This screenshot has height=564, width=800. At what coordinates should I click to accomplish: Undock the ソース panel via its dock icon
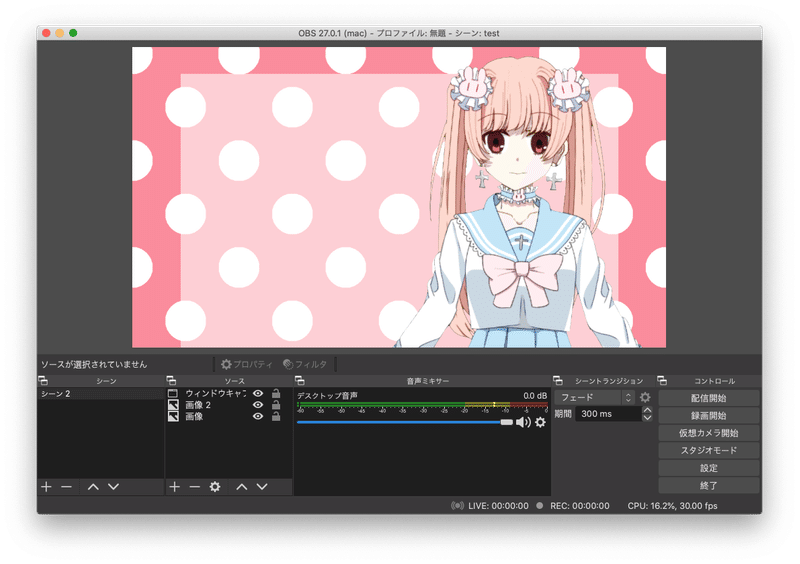171,381
